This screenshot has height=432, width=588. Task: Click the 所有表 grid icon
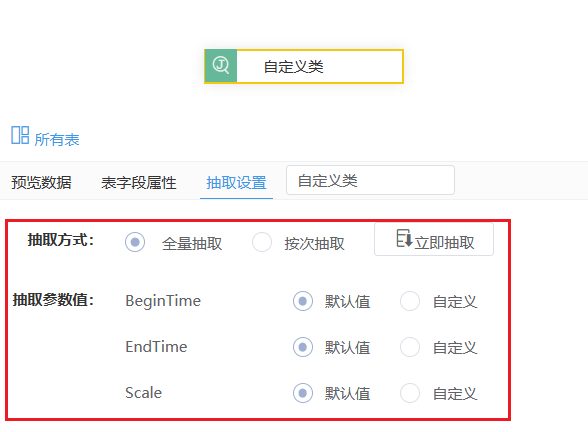[x=20, y=135]
